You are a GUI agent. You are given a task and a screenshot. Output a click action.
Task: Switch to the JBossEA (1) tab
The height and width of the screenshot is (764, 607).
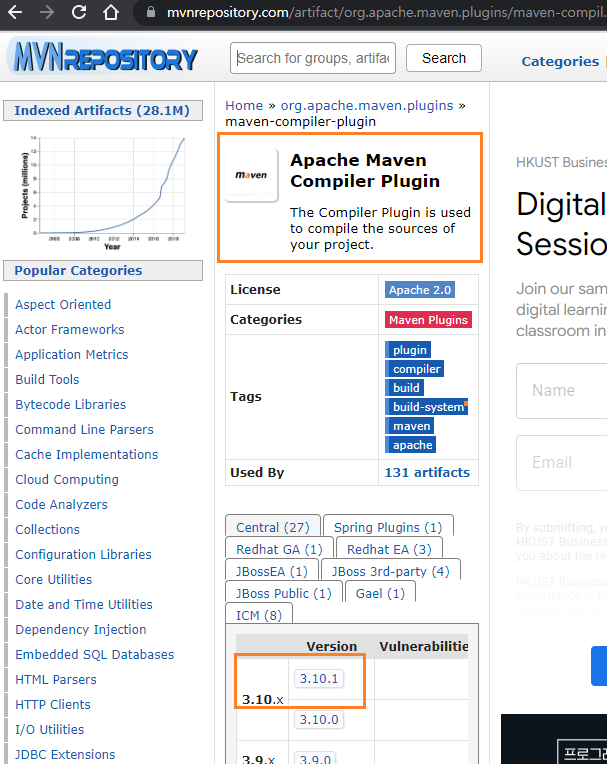click(x=272, y=571)
